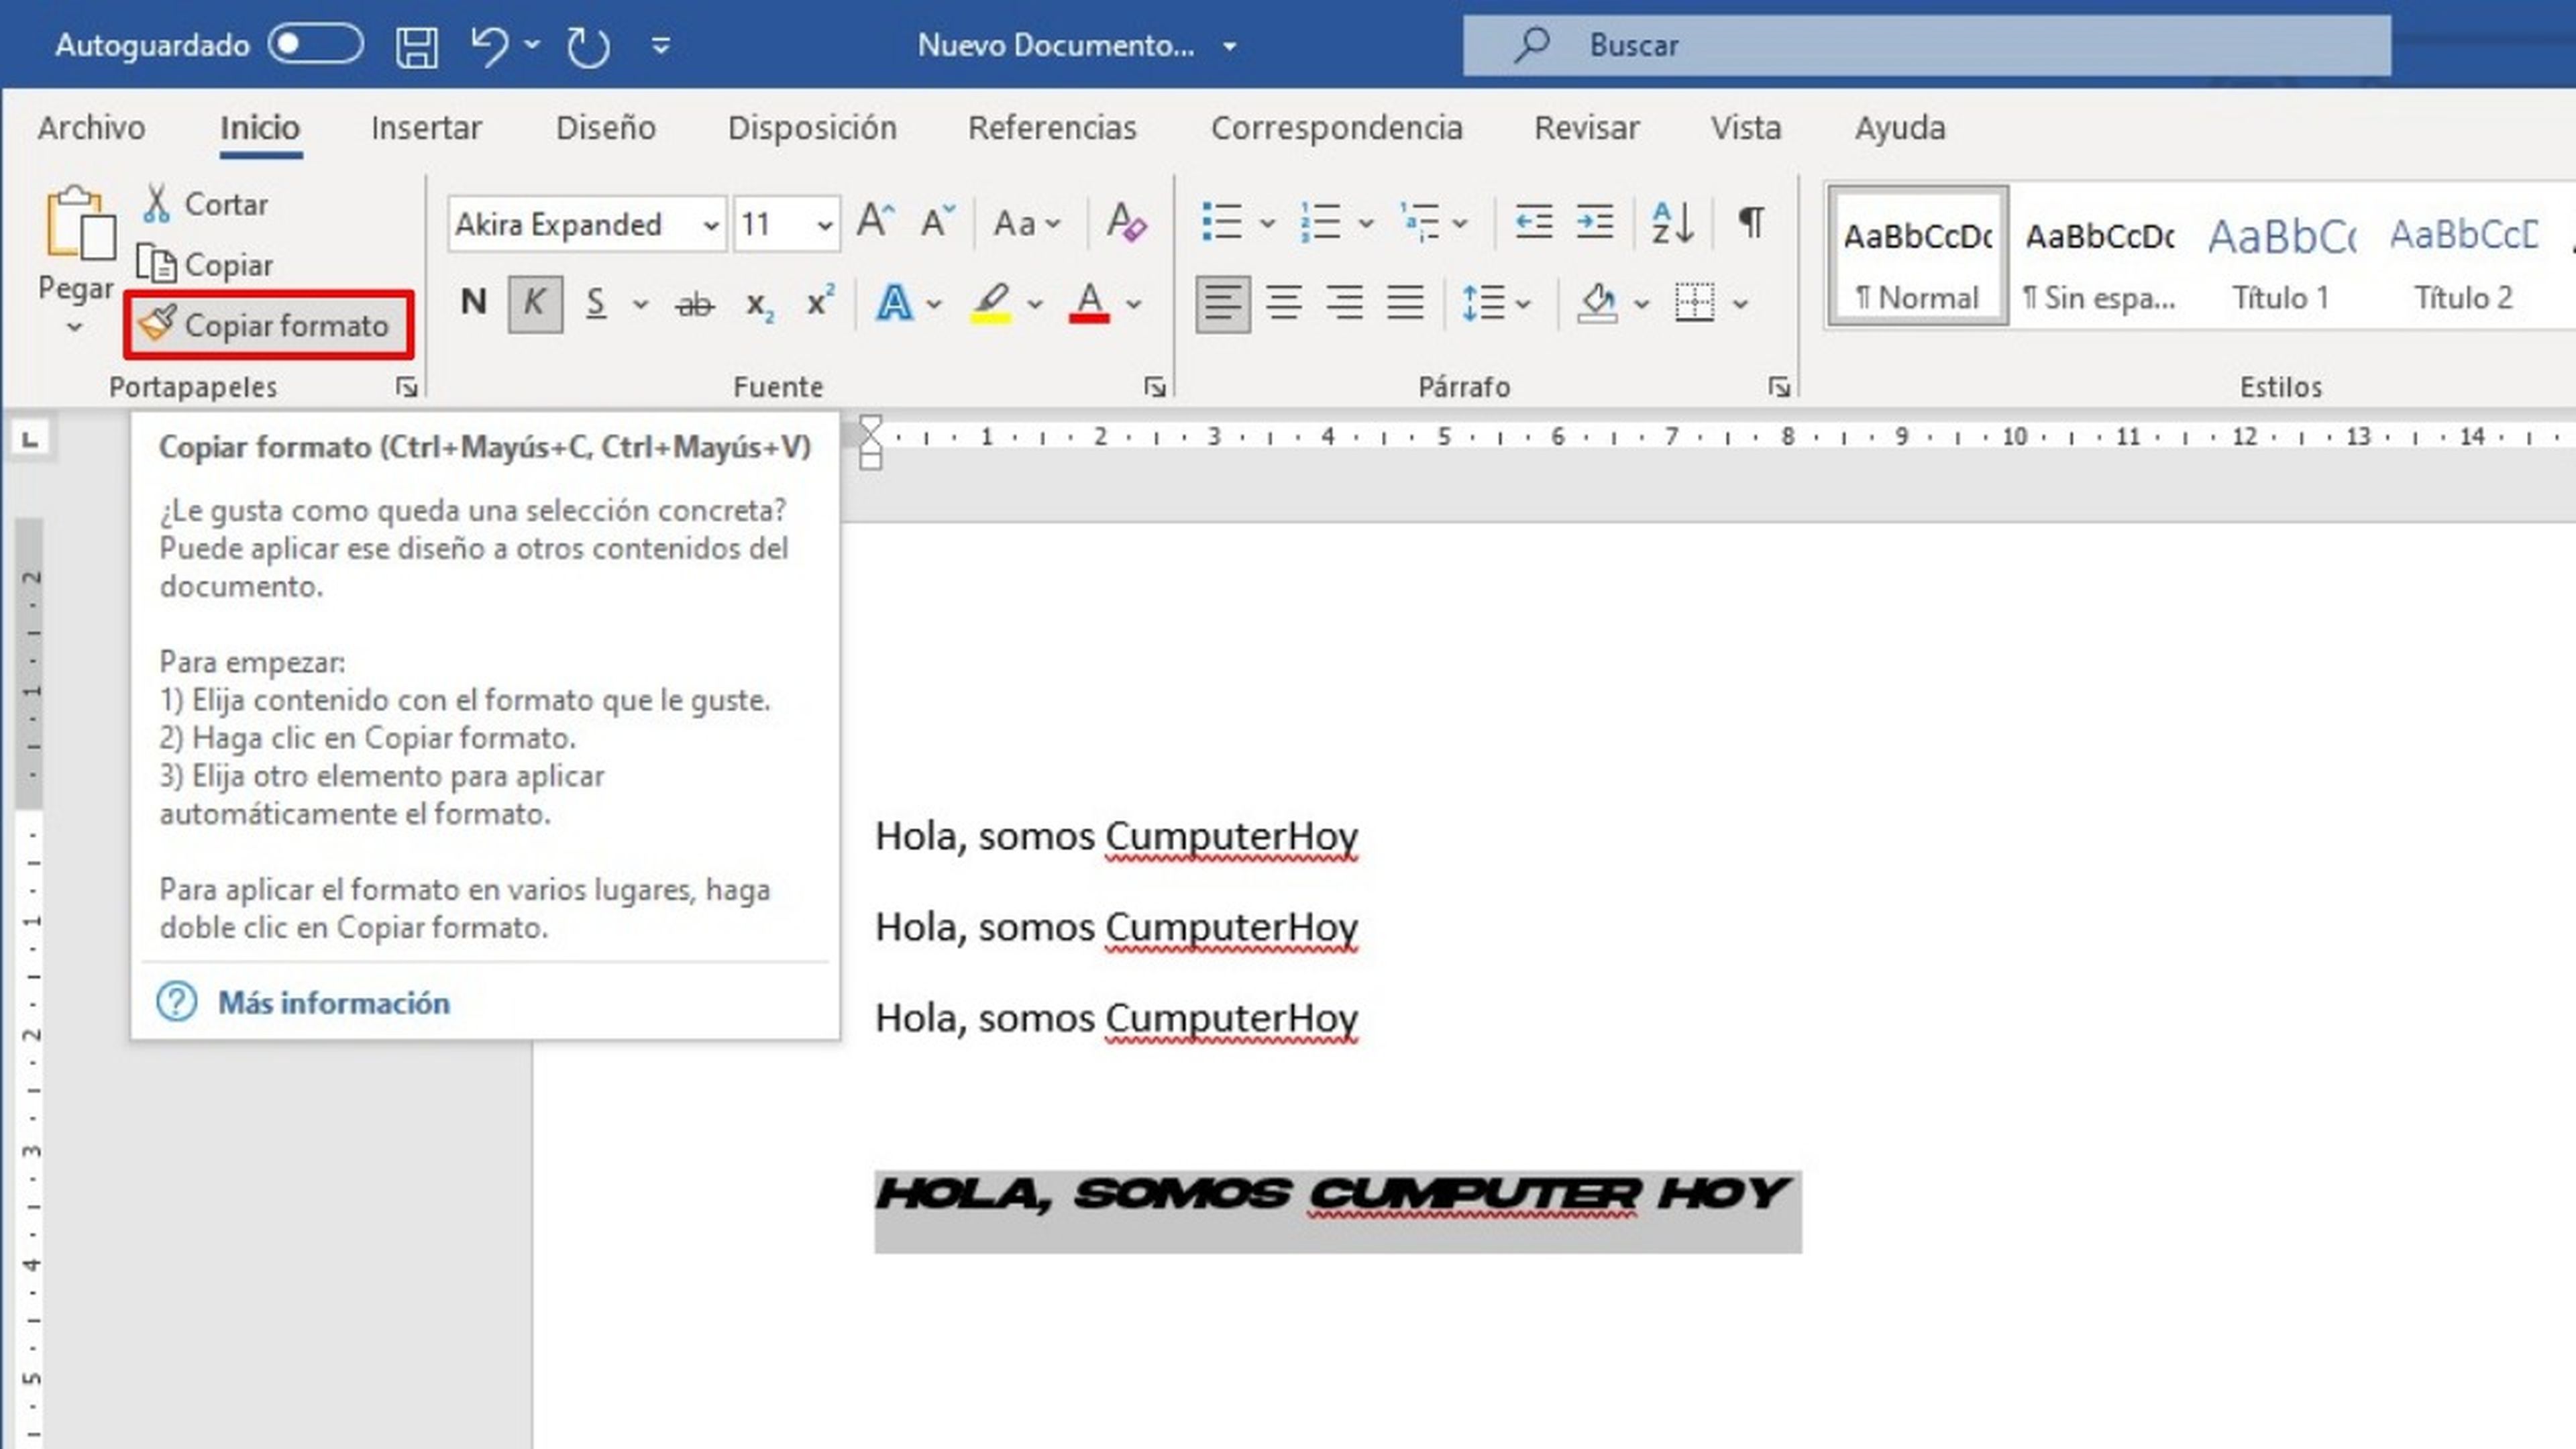This screenshot has height=1449, width=2576.
Task: Expand the underline style arrow
Action: click(x=641, y=304)
